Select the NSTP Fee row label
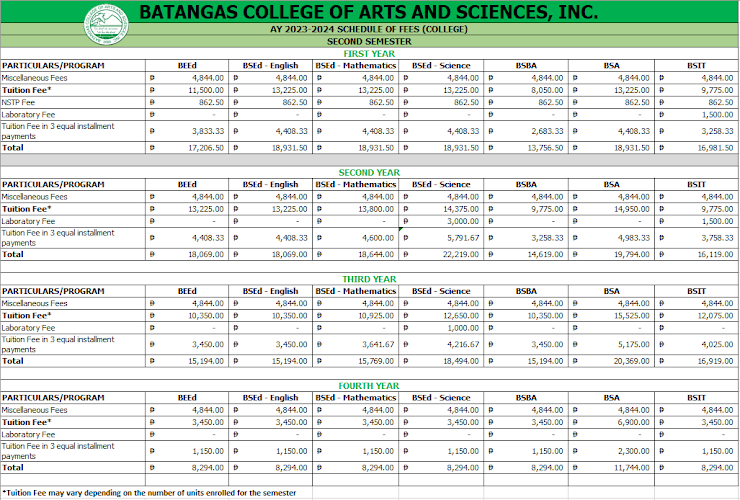 (18, 102)
